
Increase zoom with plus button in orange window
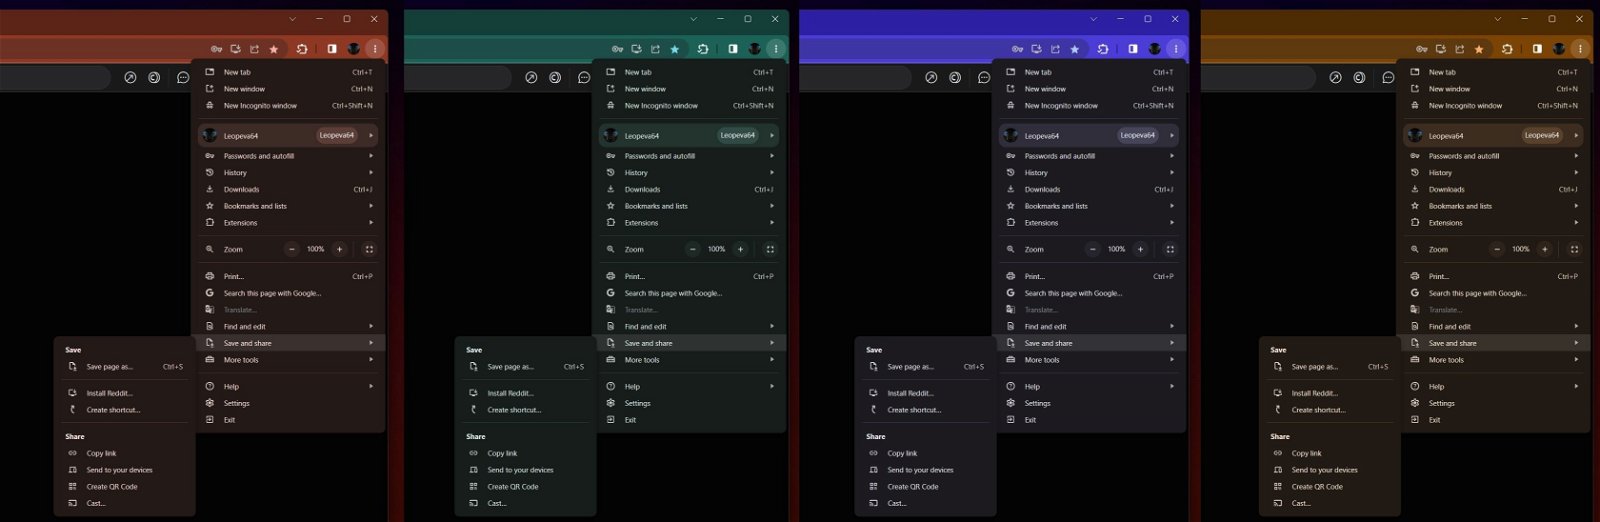1544,249
